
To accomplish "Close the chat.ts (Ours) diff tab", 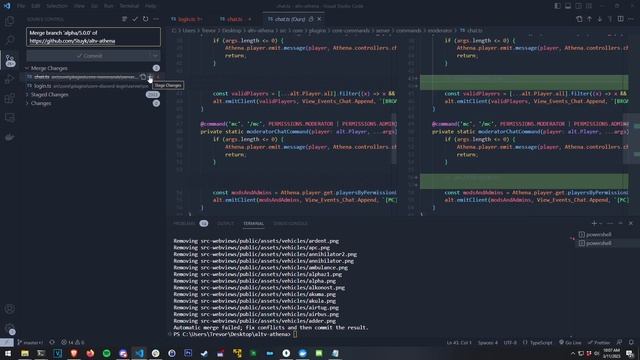I will click(x=319, y=19).
